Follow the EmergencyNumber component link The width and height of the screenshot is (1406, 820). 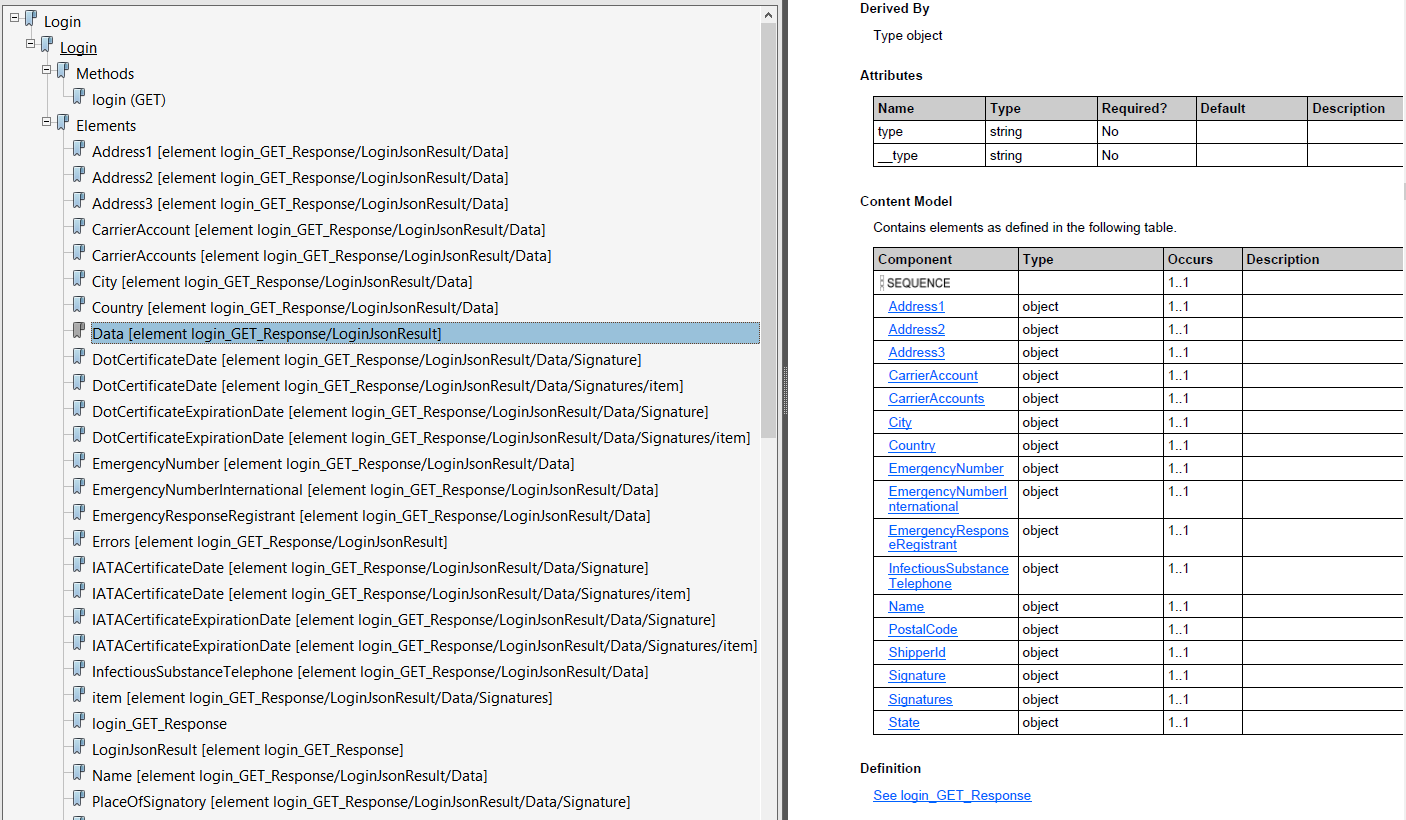click(x=946, y=468)
